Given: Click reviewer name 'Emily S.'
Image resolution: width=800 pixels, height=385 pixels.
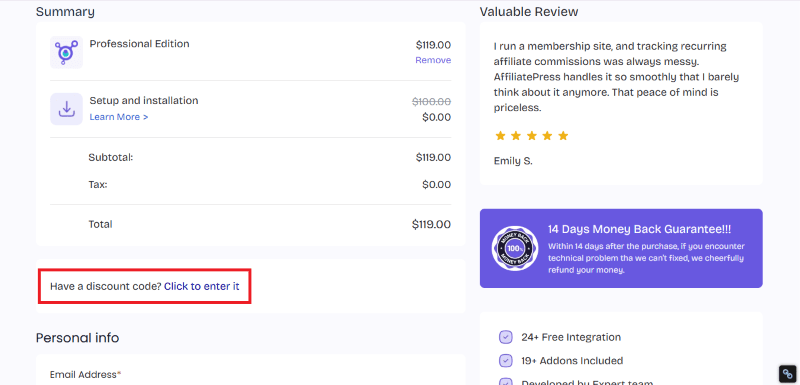Looking at the screenshot, I should pos(513,161).
